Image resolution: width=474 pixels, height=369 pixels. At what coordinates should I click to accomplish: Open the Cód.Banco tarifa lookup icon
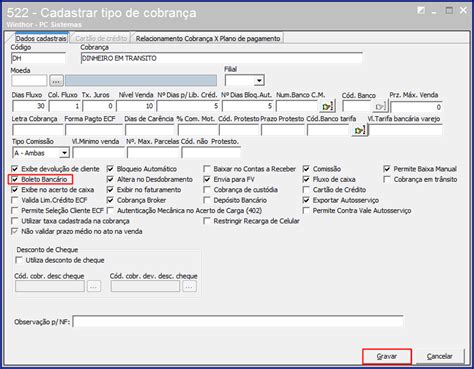coord(359,130)
